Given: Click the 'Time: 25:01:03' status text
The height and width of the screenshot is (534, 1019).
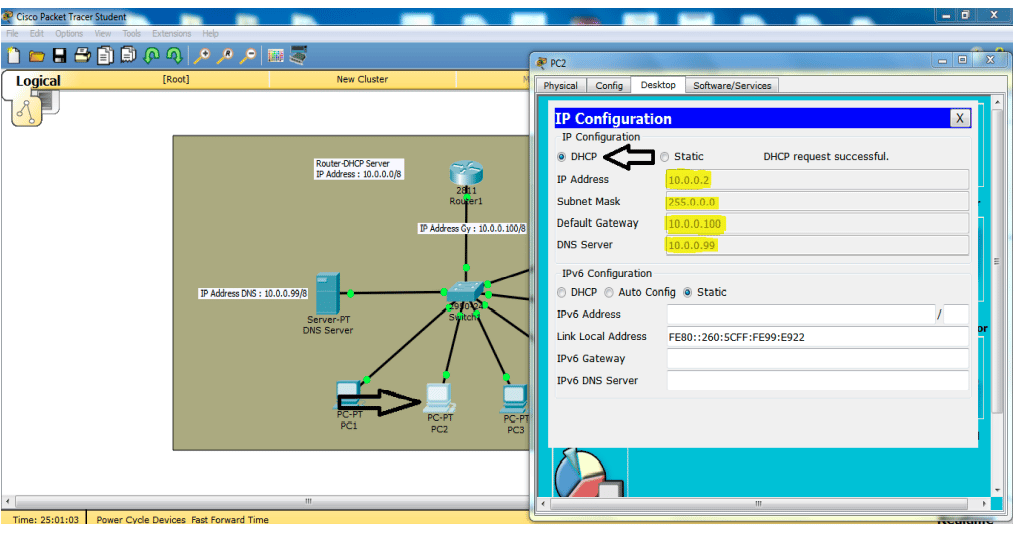Looking at the screenshot, I should [45, 520].
